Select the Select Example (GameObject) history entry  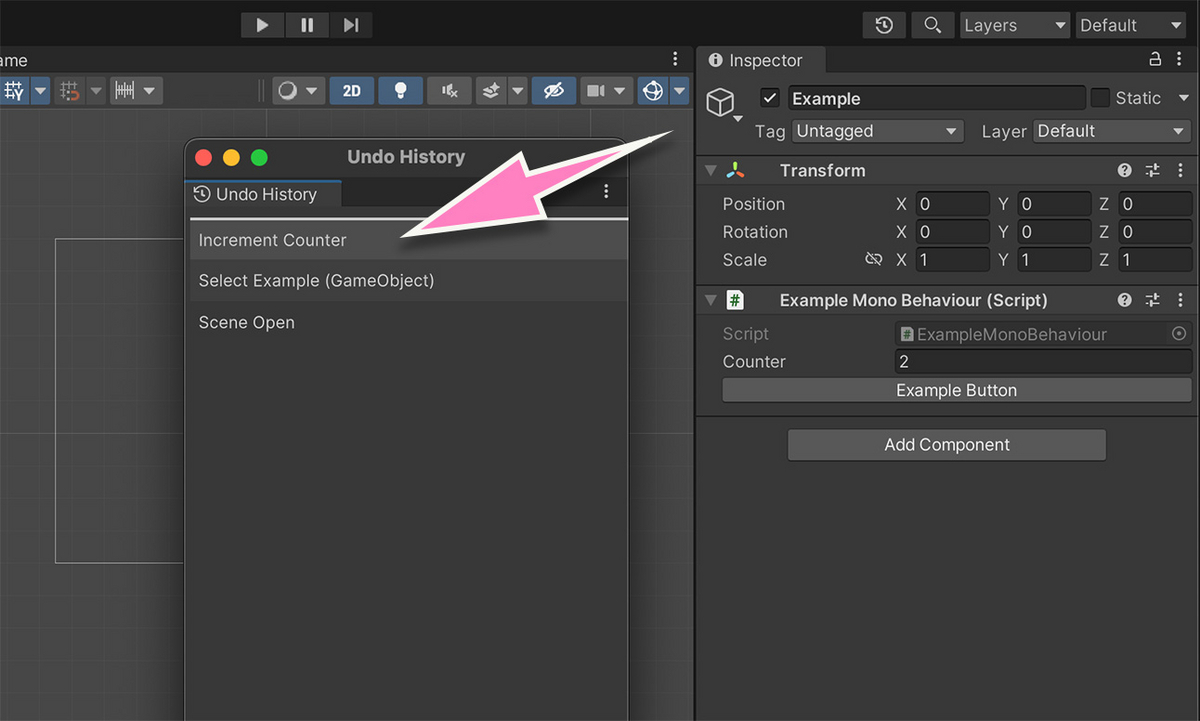click(408, 281)
